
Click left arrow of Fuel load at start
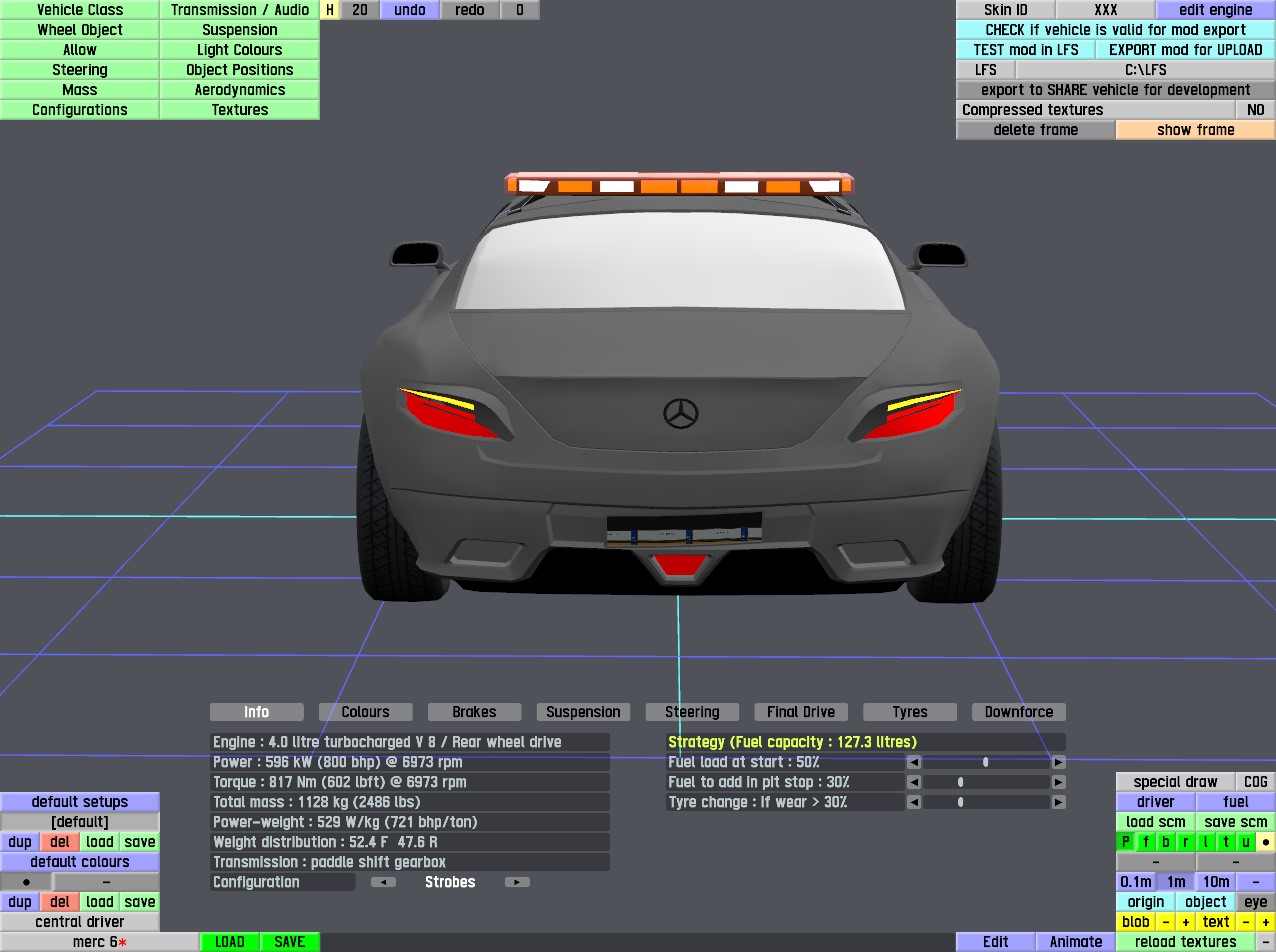[914, 762]
